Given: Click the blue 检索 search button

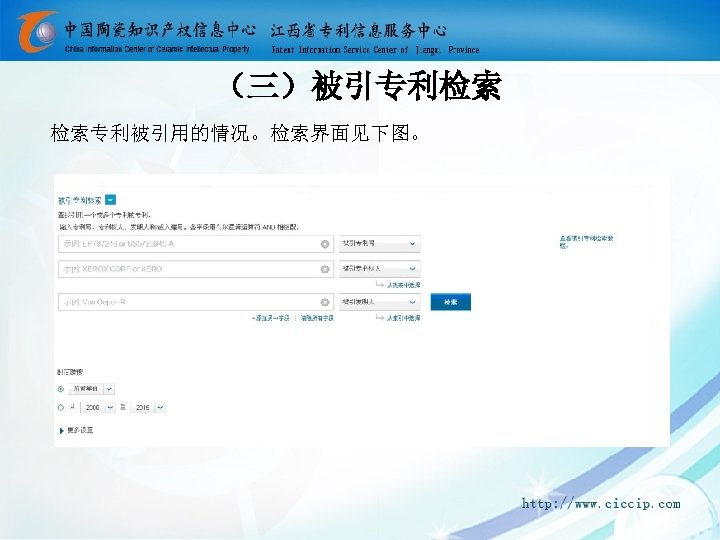Looking at the screenshot, I should [x=450, y=302].
